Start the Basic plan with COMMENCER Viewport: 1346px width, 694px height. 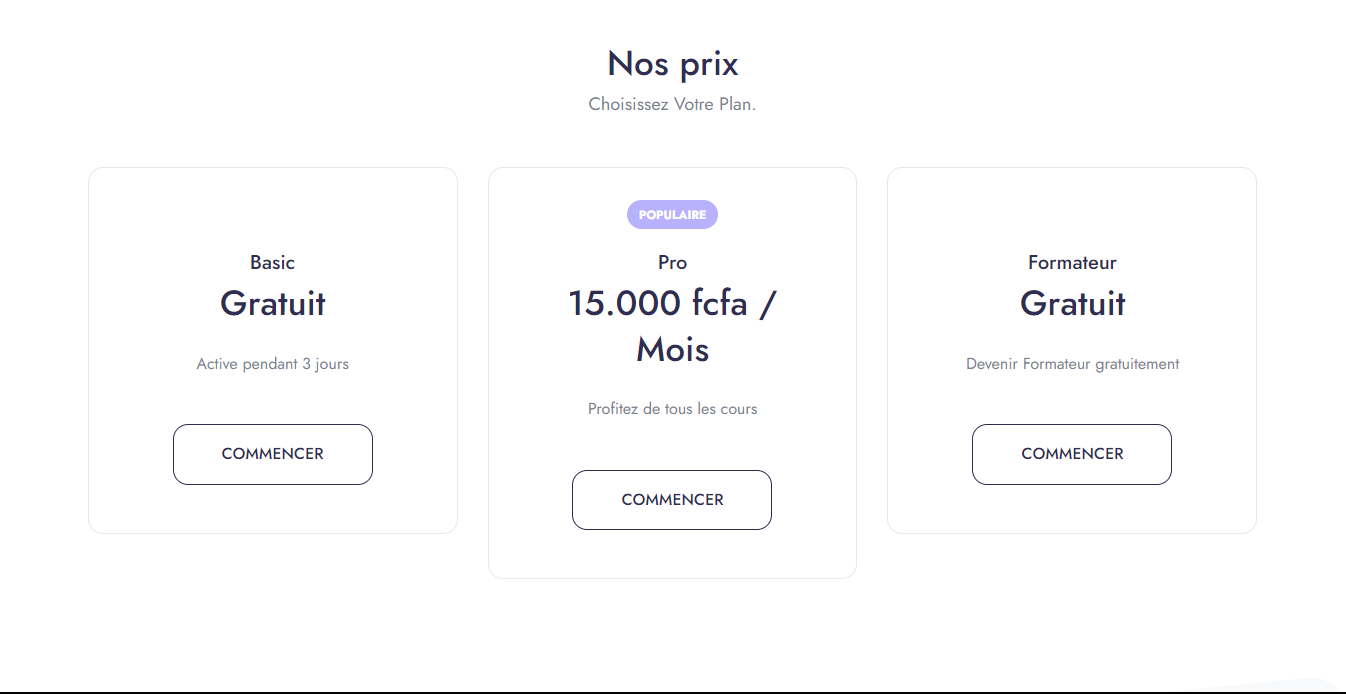click(x=273, y=454)
